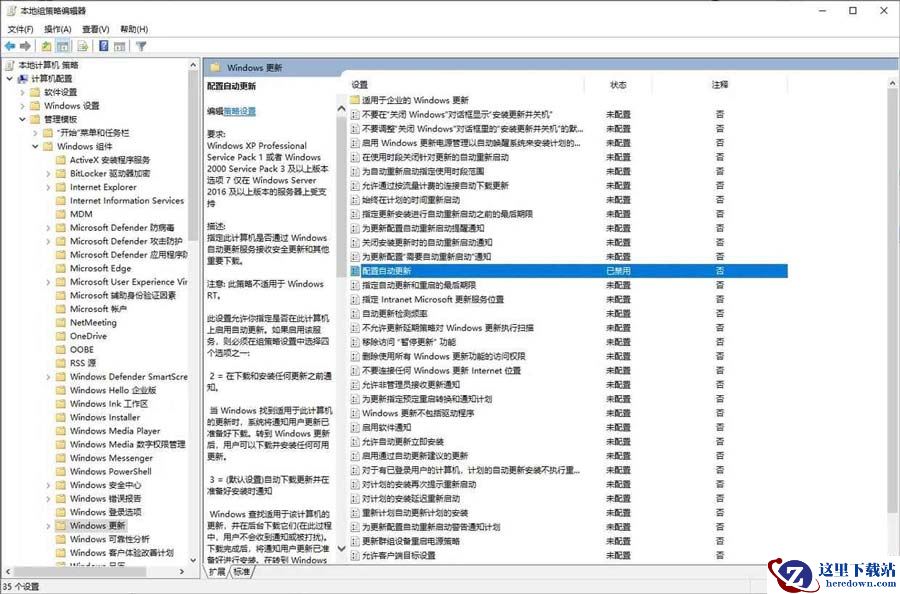Select Microsoft Edge folder in tree
Image resolution: width=900 pixels, height=594 pixels.
pos(100,268)
